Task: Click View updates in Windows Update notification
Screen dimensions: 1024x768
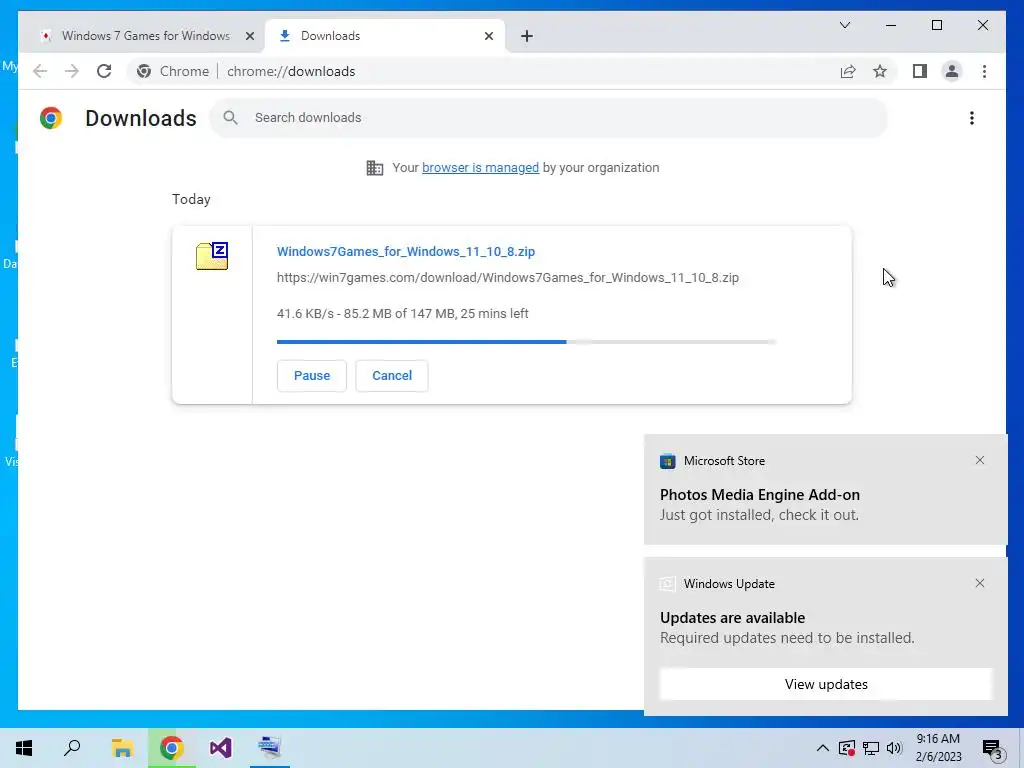Action: point(825,684)
